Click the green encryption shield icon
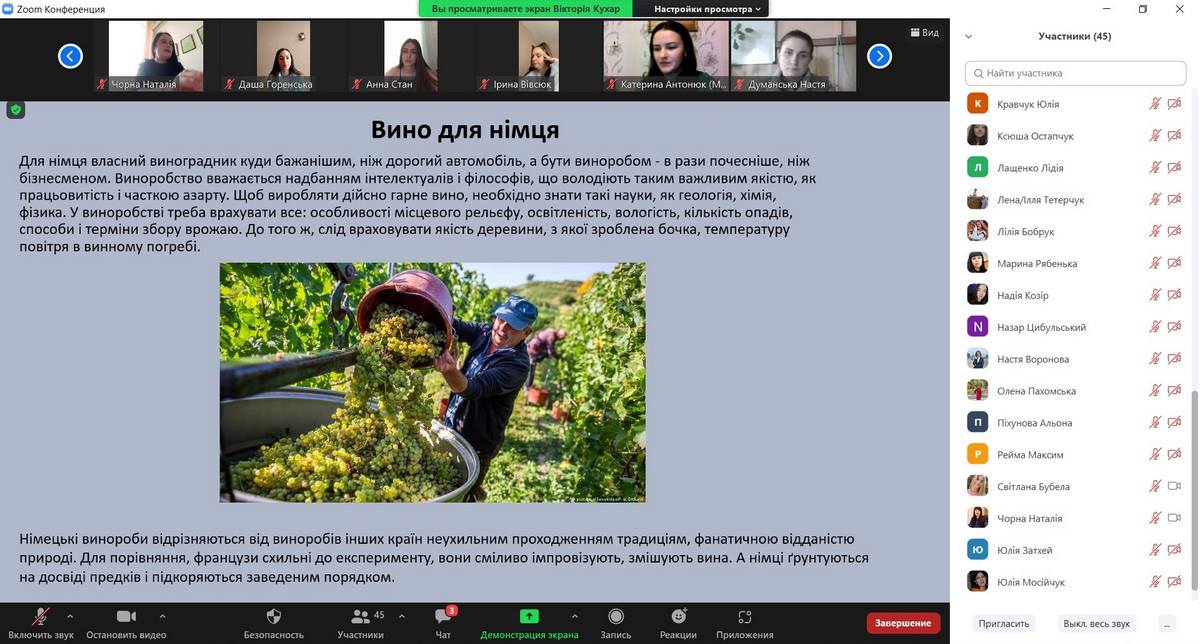1200x644 pixels. (16, 110)
